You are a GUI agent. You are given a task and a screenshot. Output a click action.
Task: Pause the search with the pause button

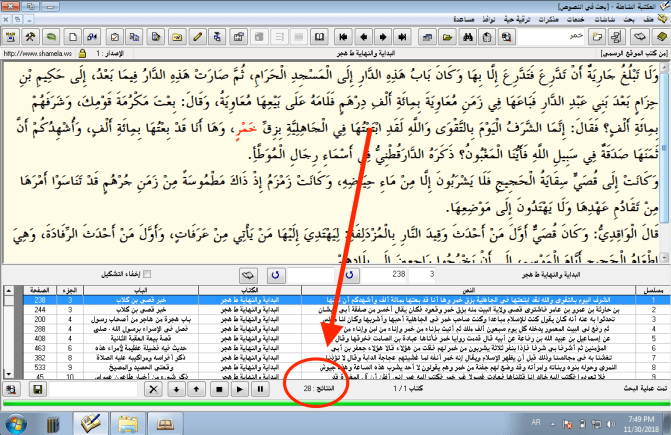pyautogui.click(x=260, y=389)
